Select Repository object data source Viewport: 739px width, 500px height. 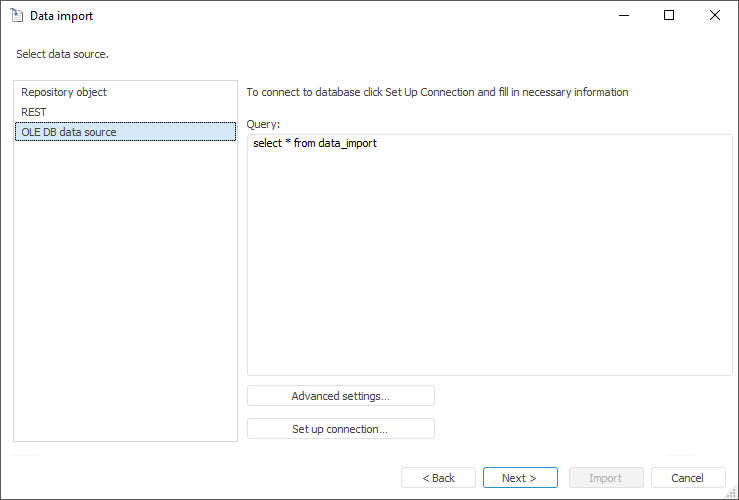pyautogui.click(x=64, y=92)
